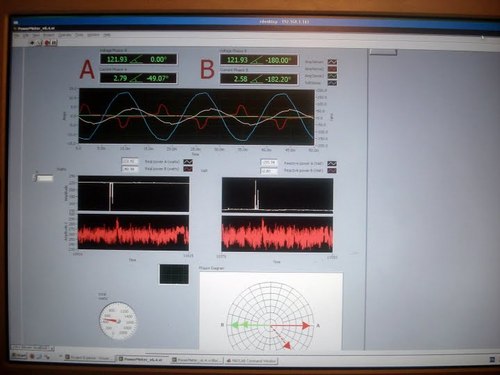Click the first plot legend icon beside waveform graph

(x=332, y=62)
